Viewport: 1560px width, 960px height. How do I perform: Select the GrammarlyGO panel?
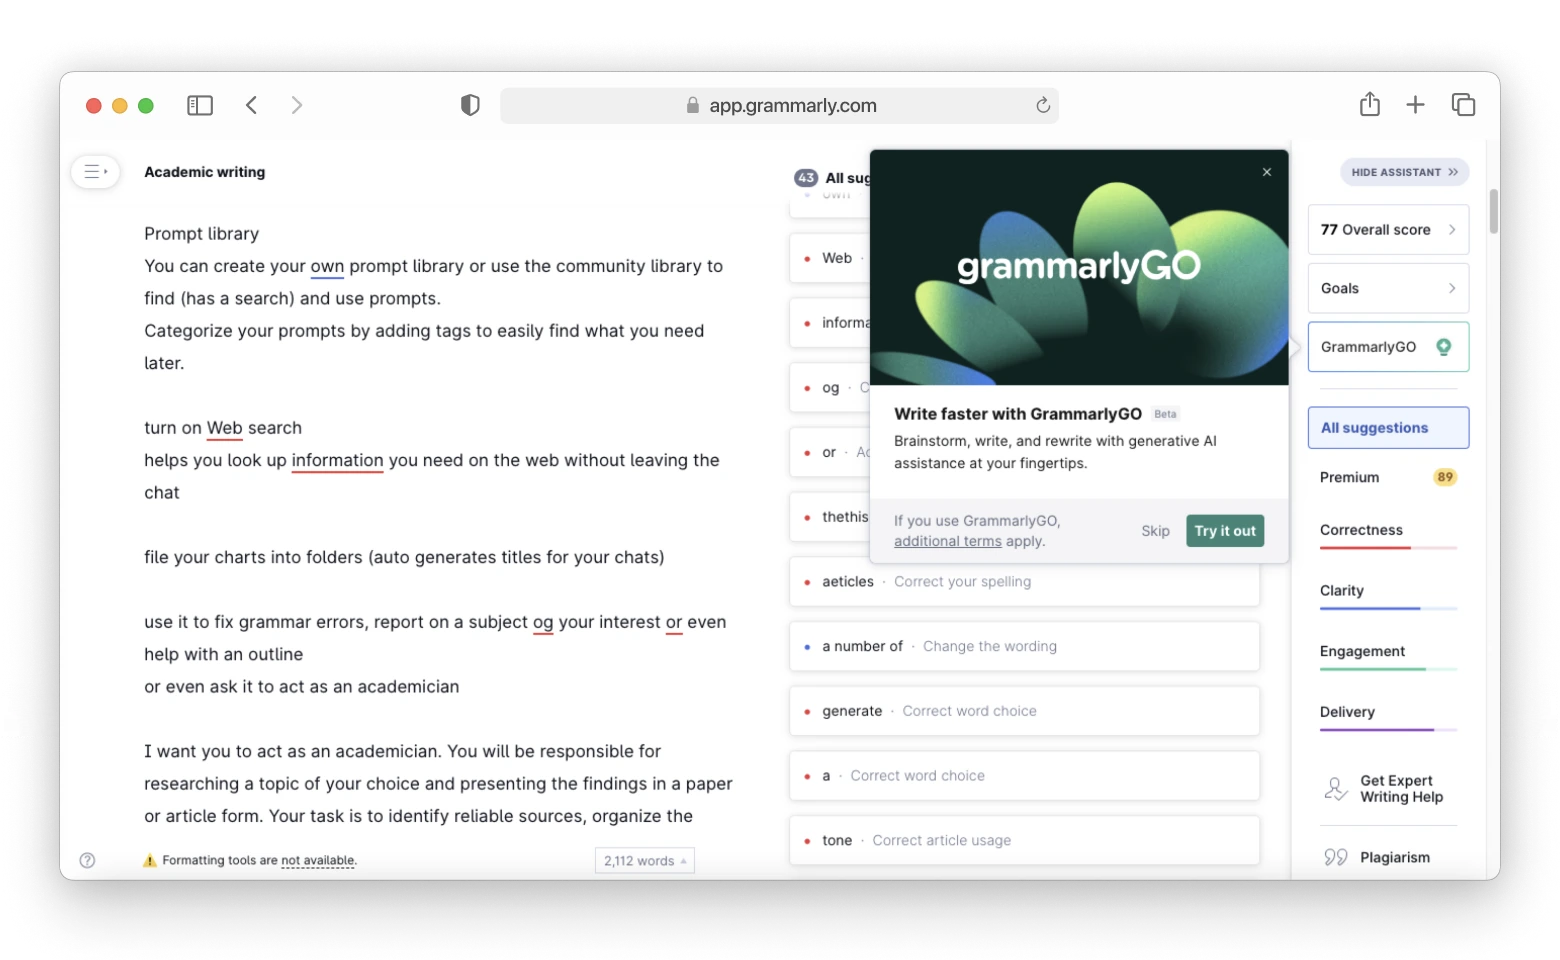tap(1388, 347)
